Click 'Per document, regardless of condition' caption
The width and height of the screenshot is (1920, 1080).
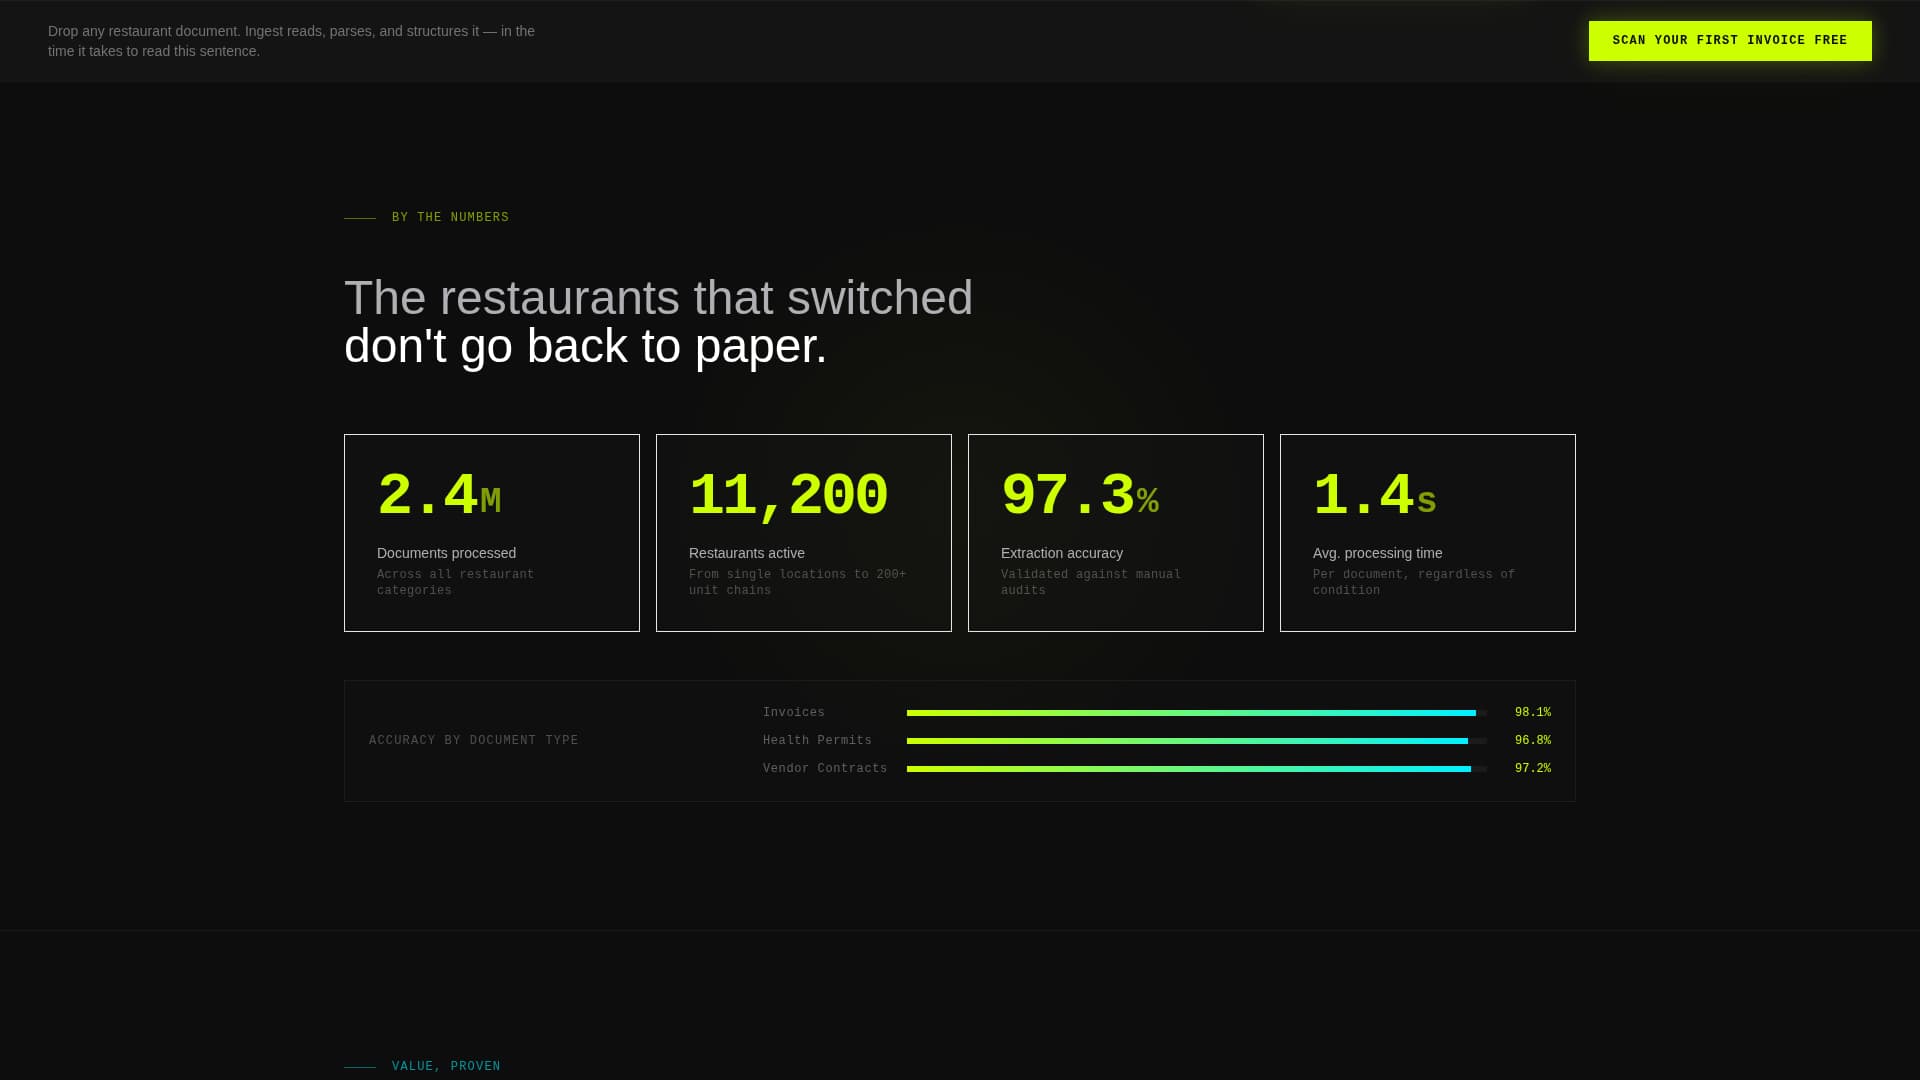click(x=1414, y=583)
